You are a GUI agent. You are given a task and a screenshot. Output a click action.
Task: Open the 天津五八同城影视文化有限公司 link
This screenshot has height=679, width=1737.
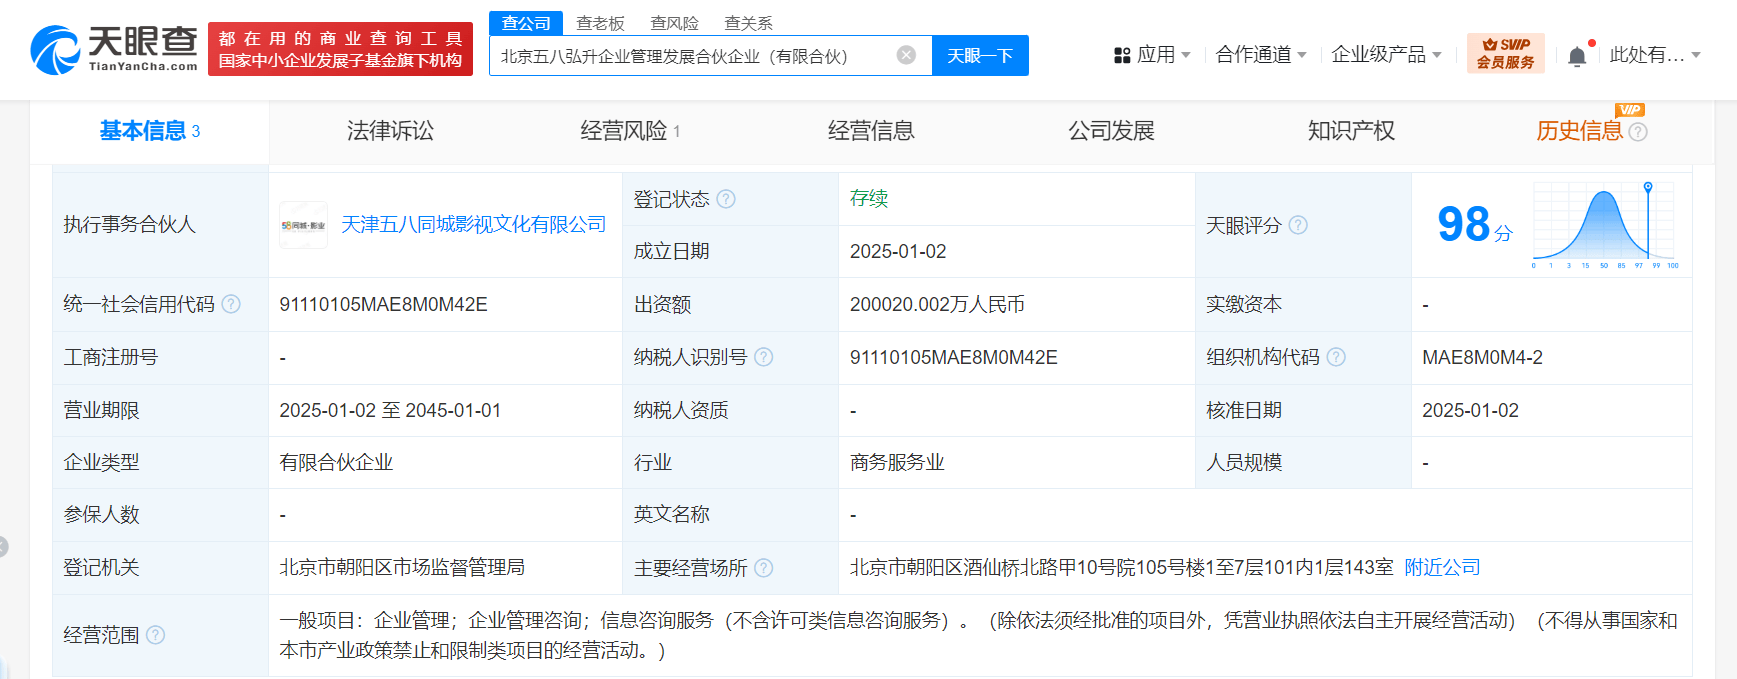click(474, 225)
